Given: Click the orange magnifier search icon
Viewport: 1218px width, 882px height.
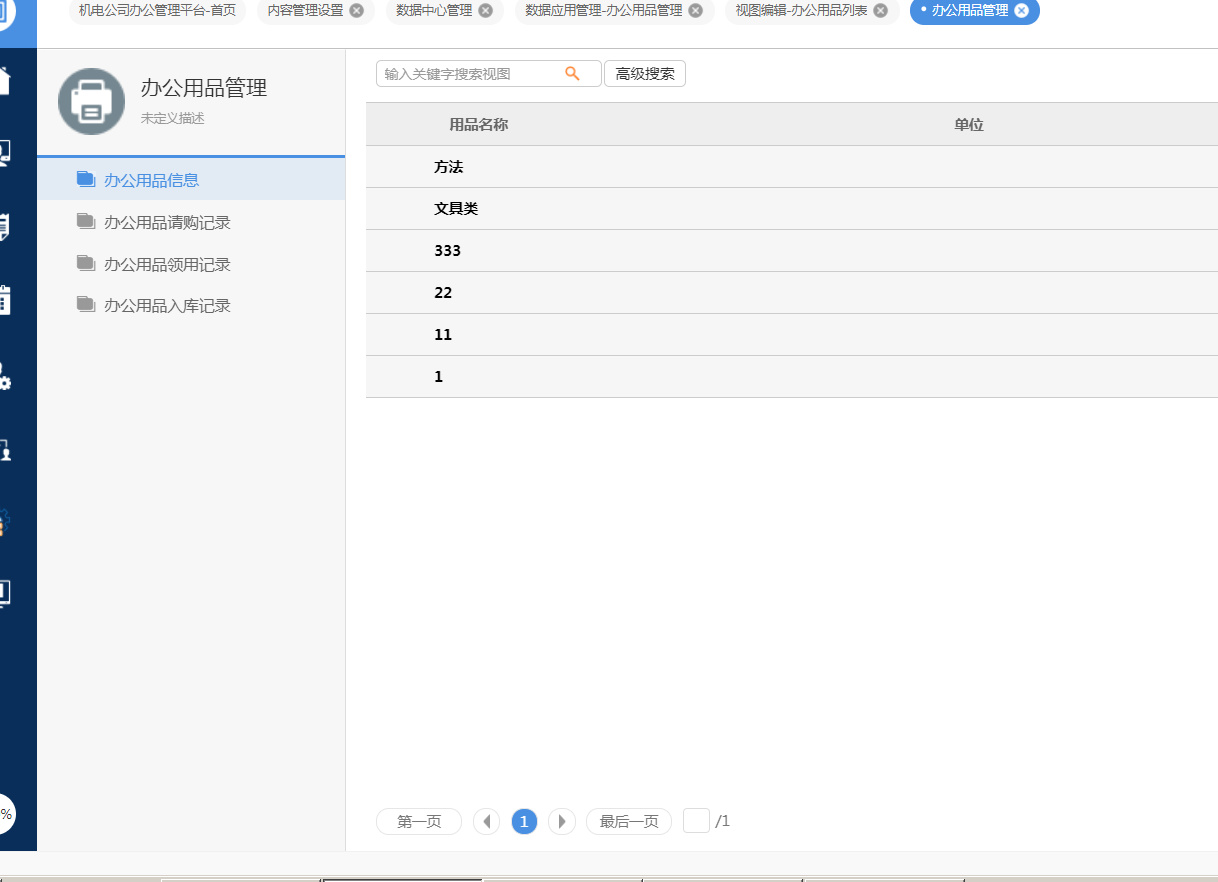Looking at the screenshot, I should tap(572, 73).
